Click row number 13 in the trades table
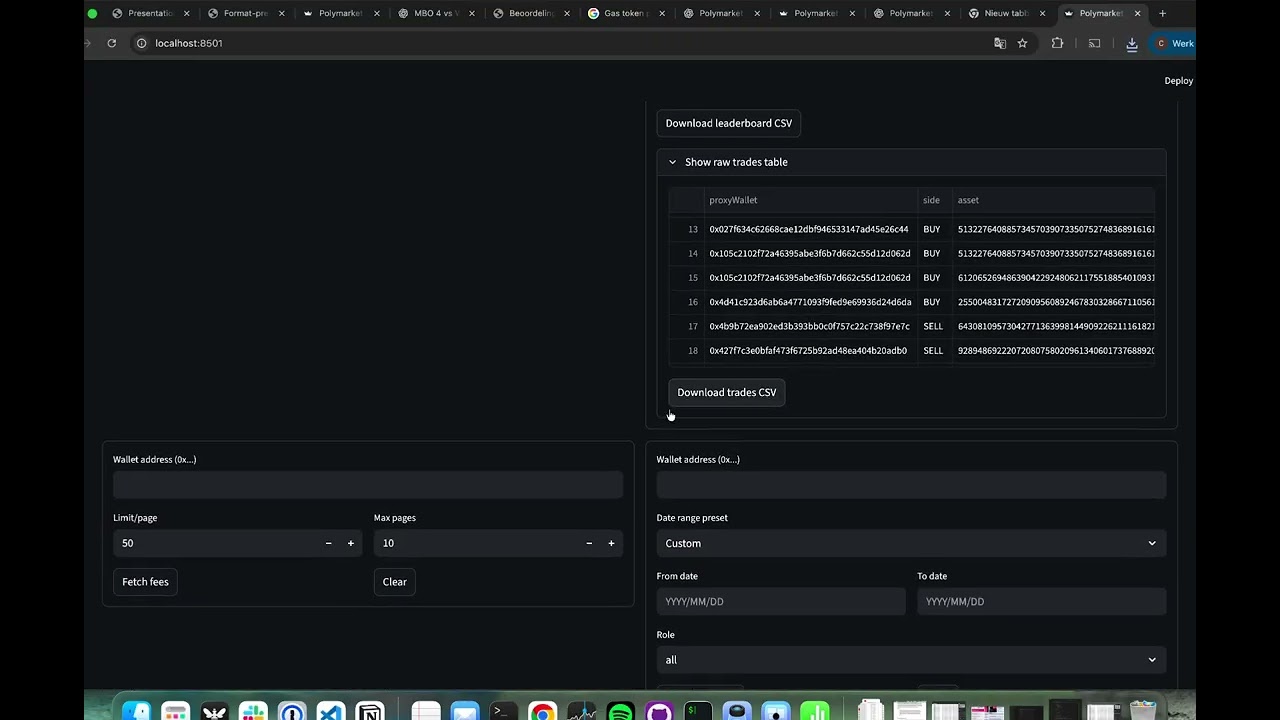The image size is (1280, 720). [x=687, y=229]
